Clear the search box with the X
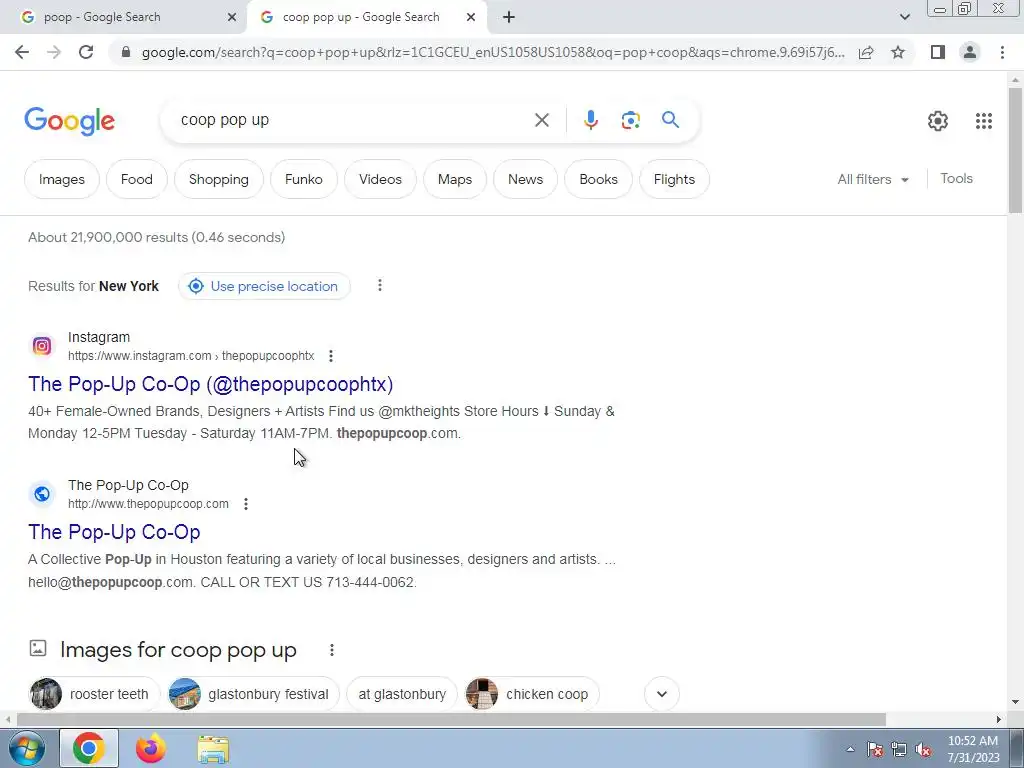The width and height of the screenshot is (1024, 768). tap(541, 120)
